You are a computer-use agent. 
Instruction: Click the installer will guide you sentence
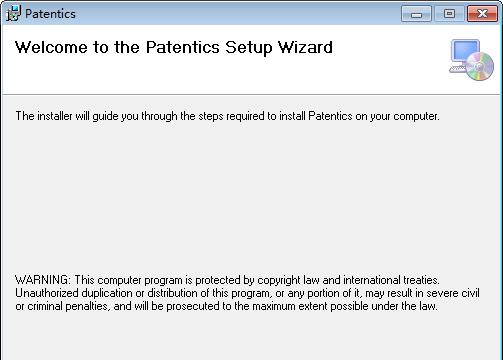pos(227,116)
